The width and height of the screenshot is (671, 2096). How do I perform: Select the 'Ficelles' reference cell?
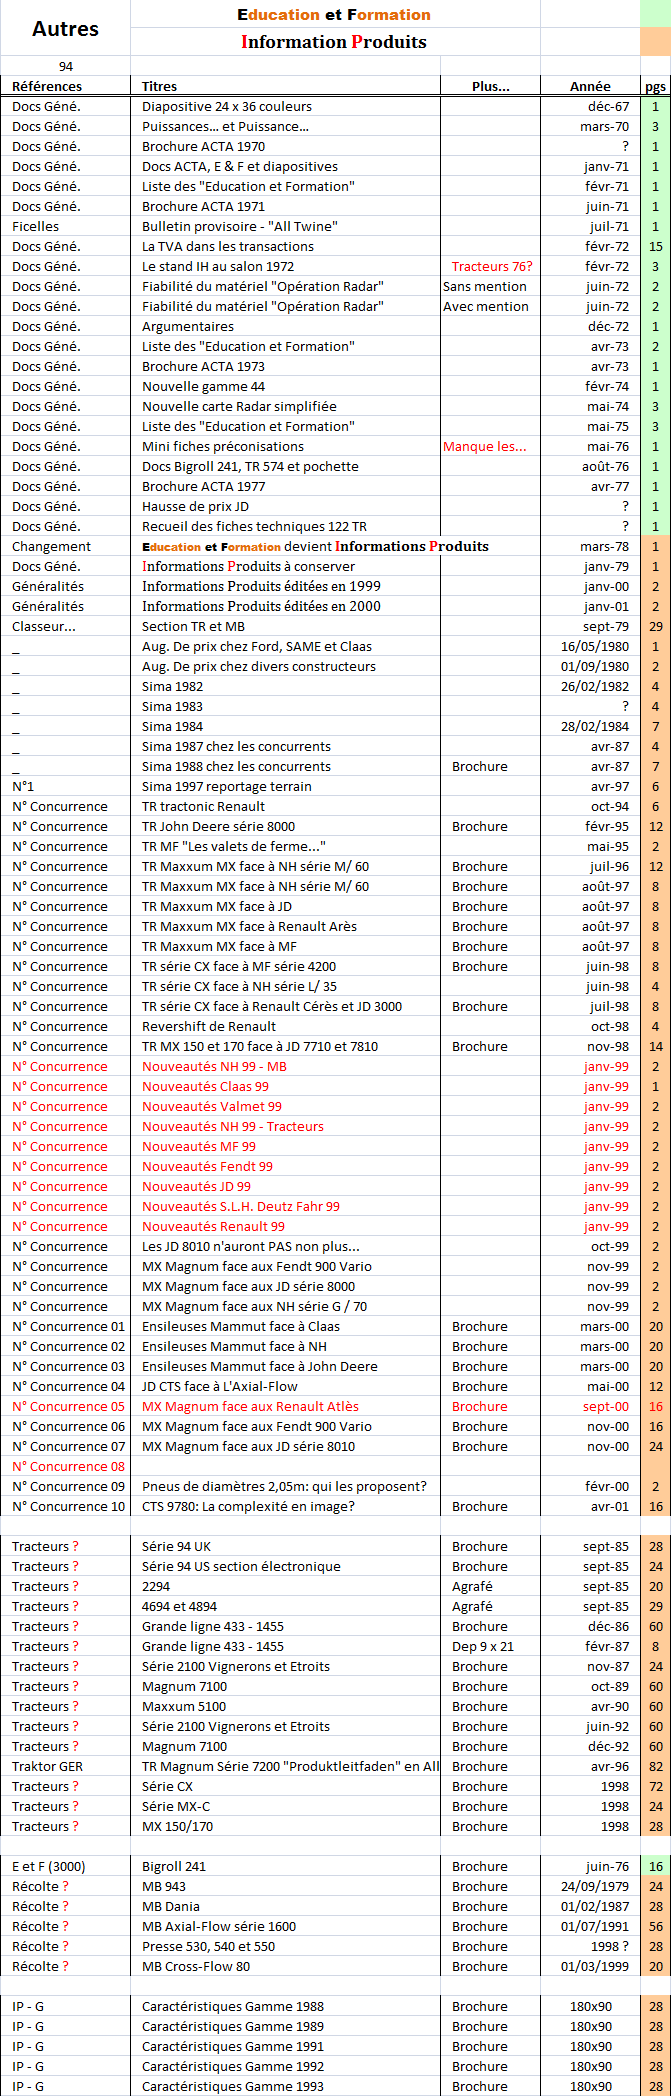tap(35, 226)
